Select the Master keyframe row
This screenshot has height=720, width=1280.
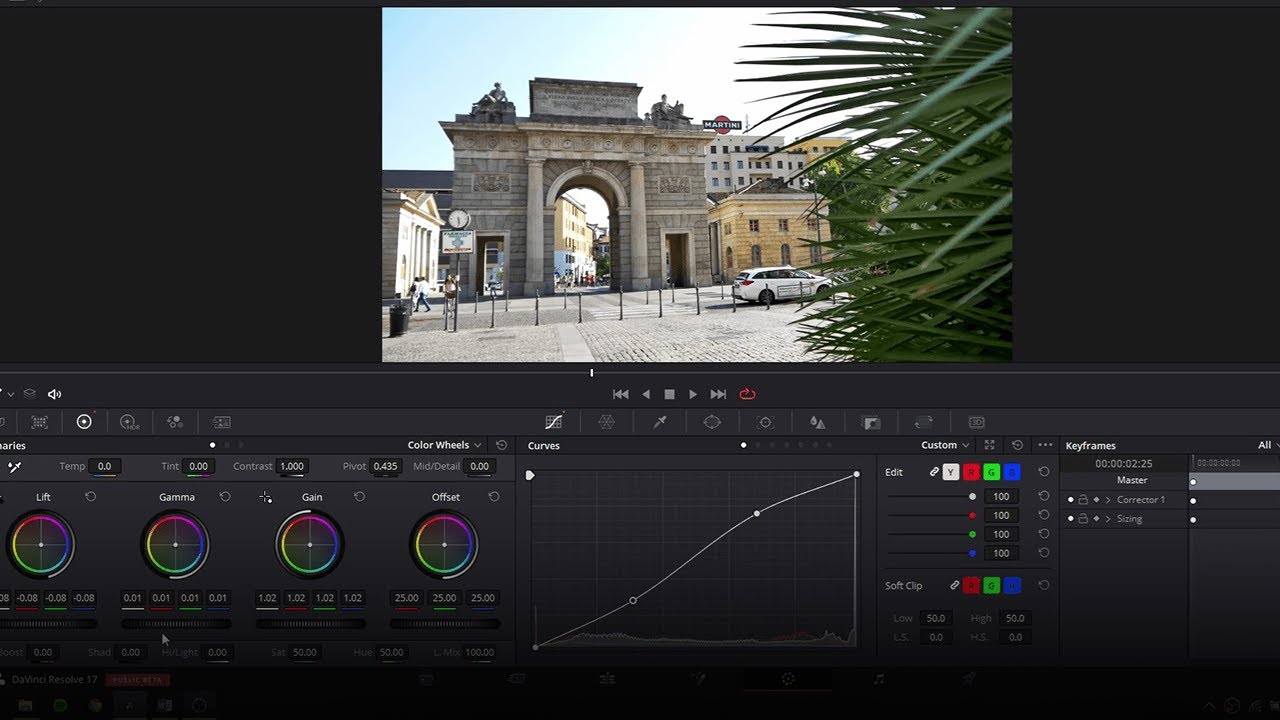(1170, 481)
